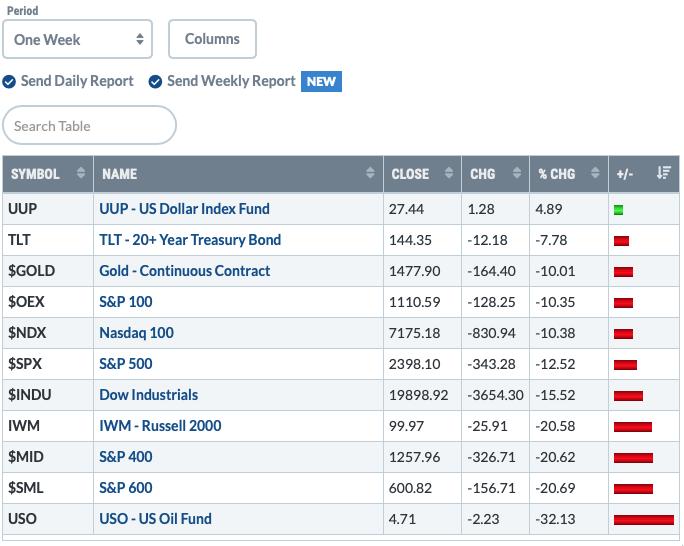Click the percent change value 4.89
This screenshot has height=546, width=684.
[x=549, y=209]
